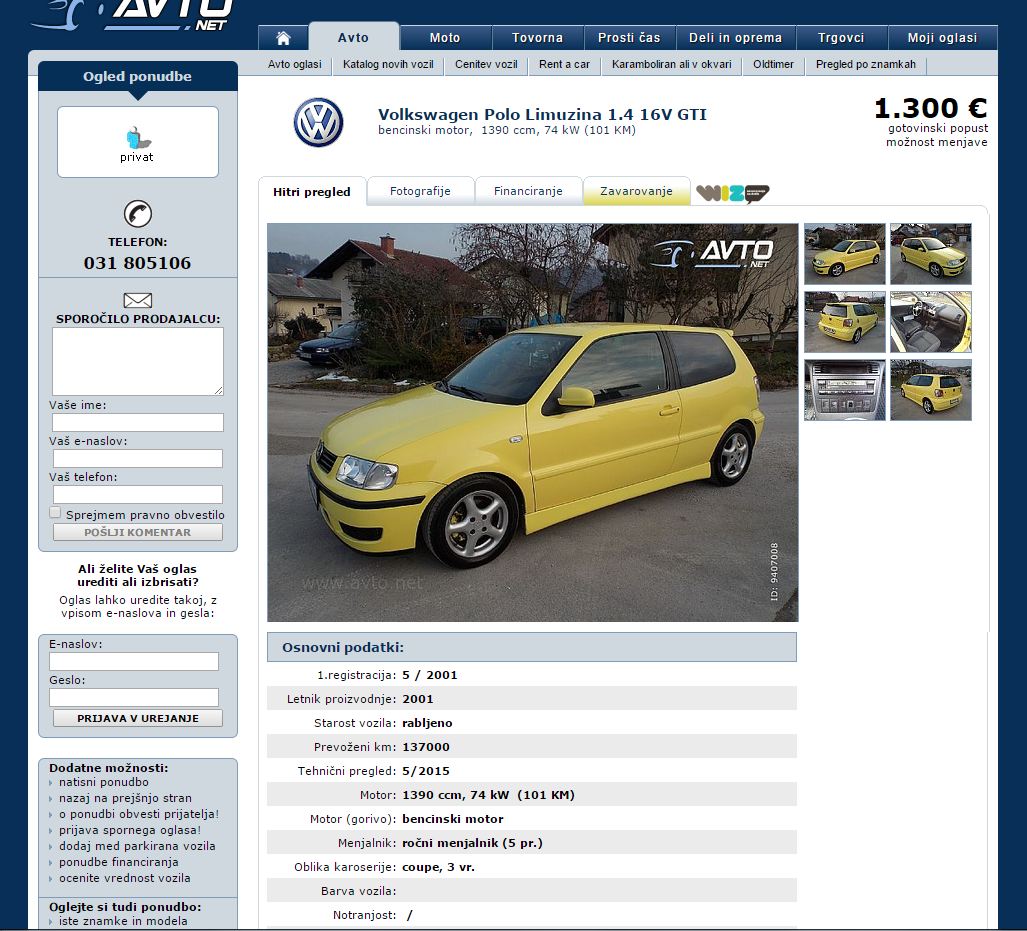The height and width of the screenshot is (931, 1027).
Task: Click o ponudbi obvesti prijatelja link
Action: coord(139,814)
